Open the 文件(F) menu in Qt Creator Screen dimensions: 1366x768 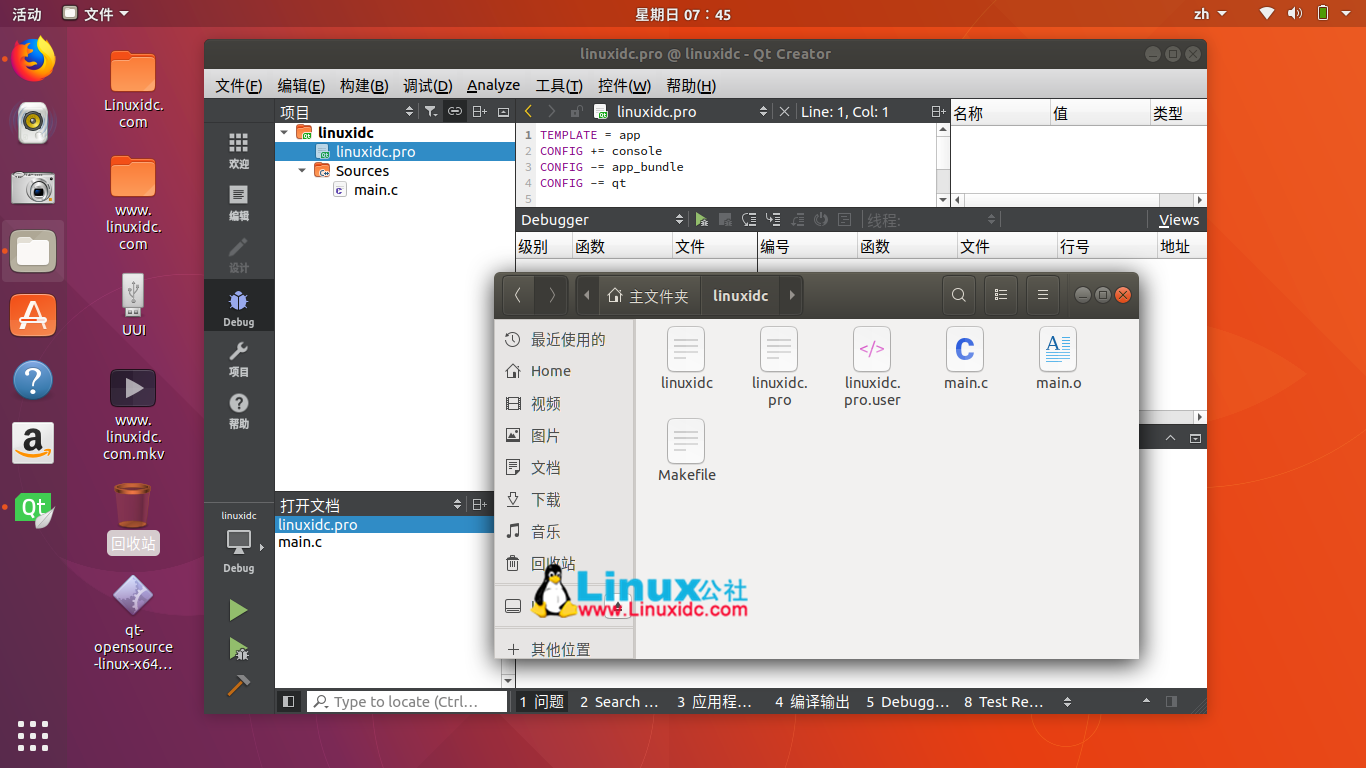tap(238, 85)
